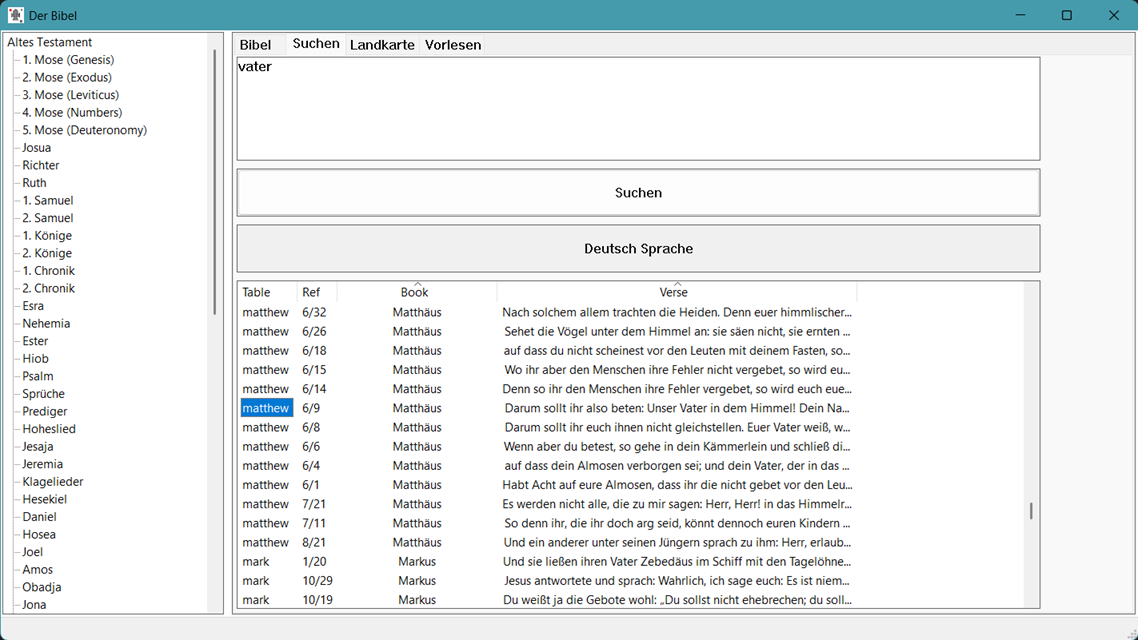1138x640 pixels.
Task: Choose Nehemia in the book list
Action: [46, 324]
